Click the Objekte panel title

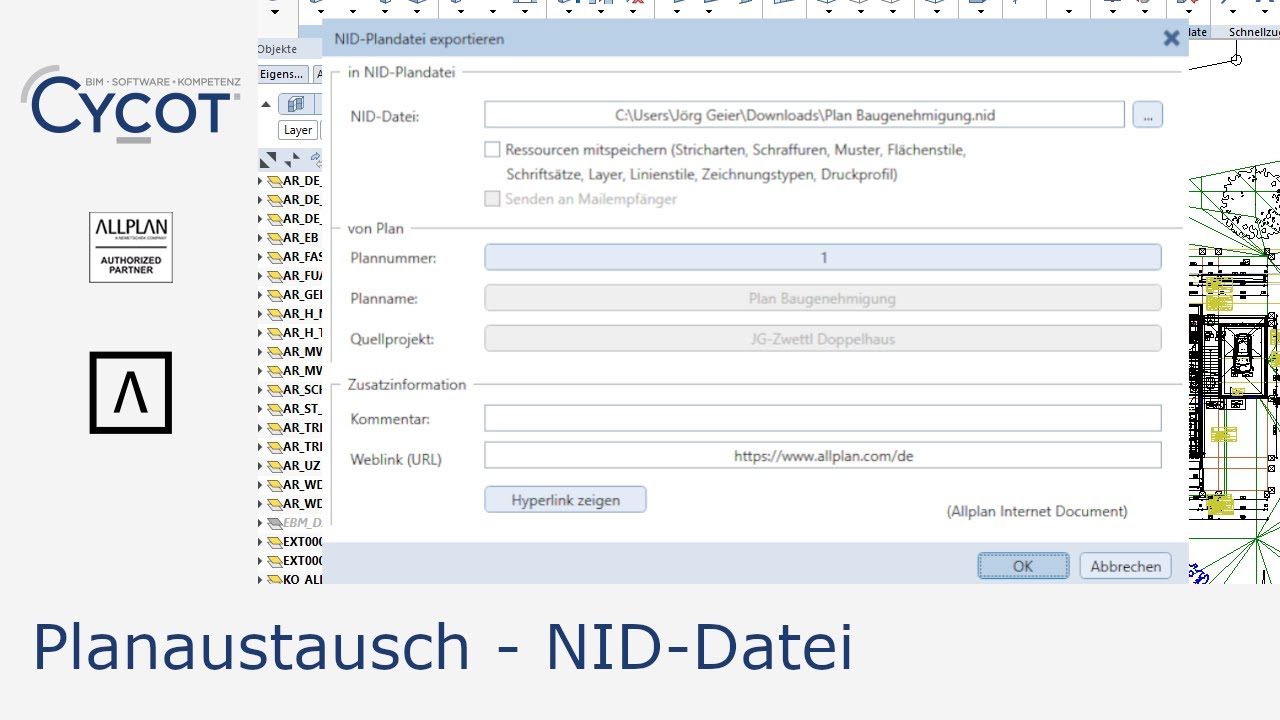277,49
